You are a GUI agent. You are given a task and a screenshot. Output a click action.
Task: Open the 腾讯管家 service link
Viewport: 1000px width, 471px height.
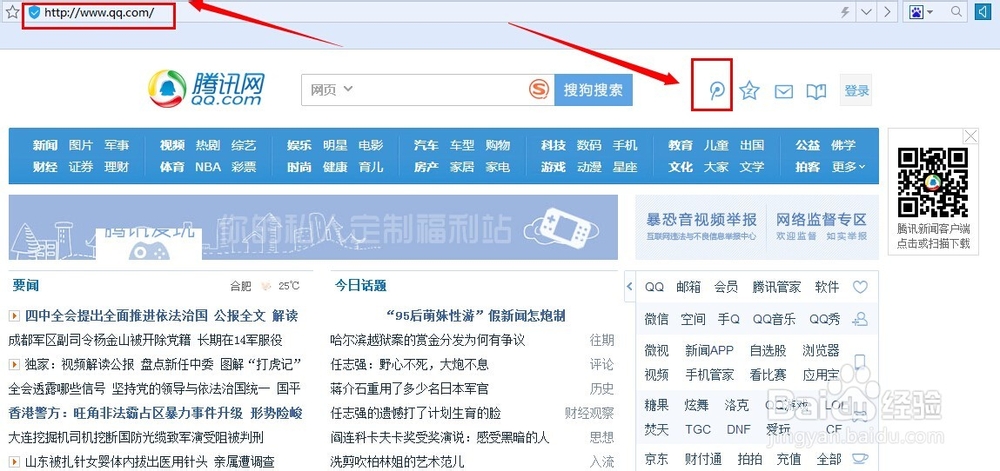pyautogui.click(x=776, y=287)
